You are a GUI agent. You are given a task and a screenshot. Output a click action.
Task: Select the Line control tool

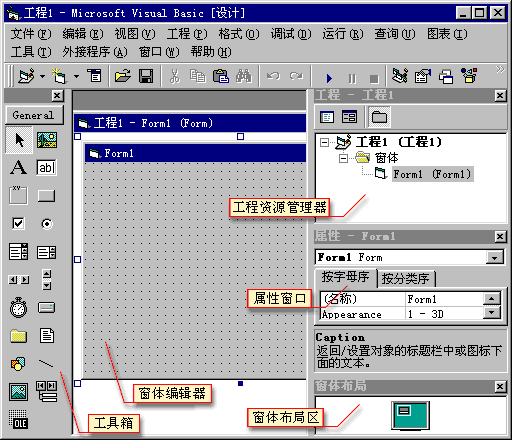pyautogui.click(x=46, y=363)
